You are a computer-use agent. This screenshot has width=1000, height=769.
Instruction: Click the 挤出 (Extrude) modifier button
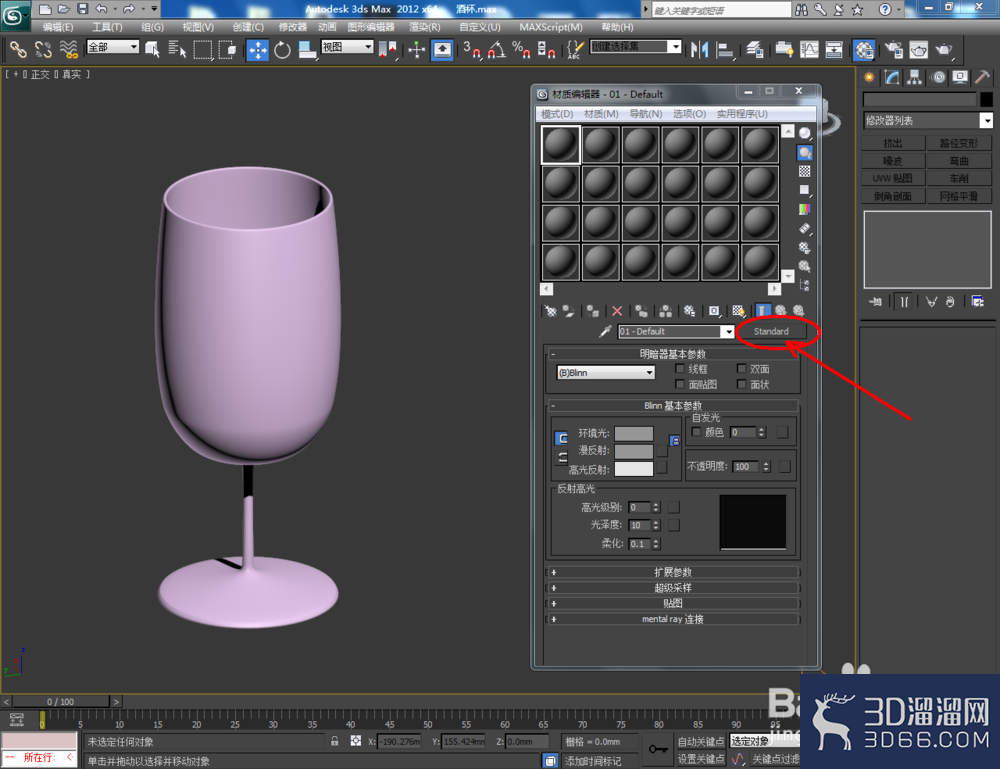(893, 143)
